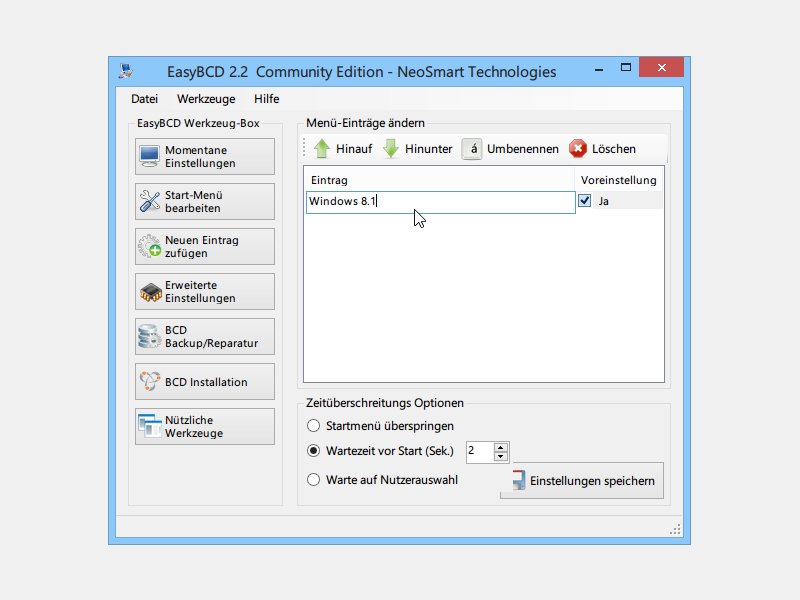The image size is (800, 600).
Task: Open the Momentane Einstellungen section
Action: click(x=205, y=157)
